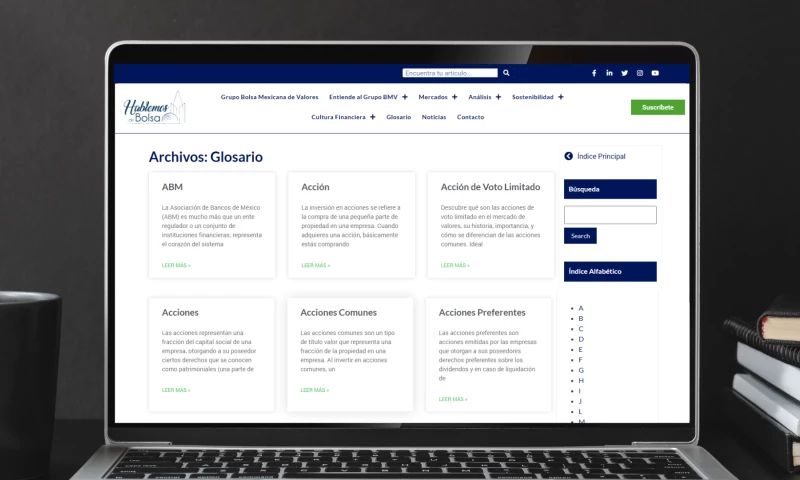Viewport: 800px width, 480px height.
Task: Select letter E in alphabetical index
Action: click(x=580, y=349)
